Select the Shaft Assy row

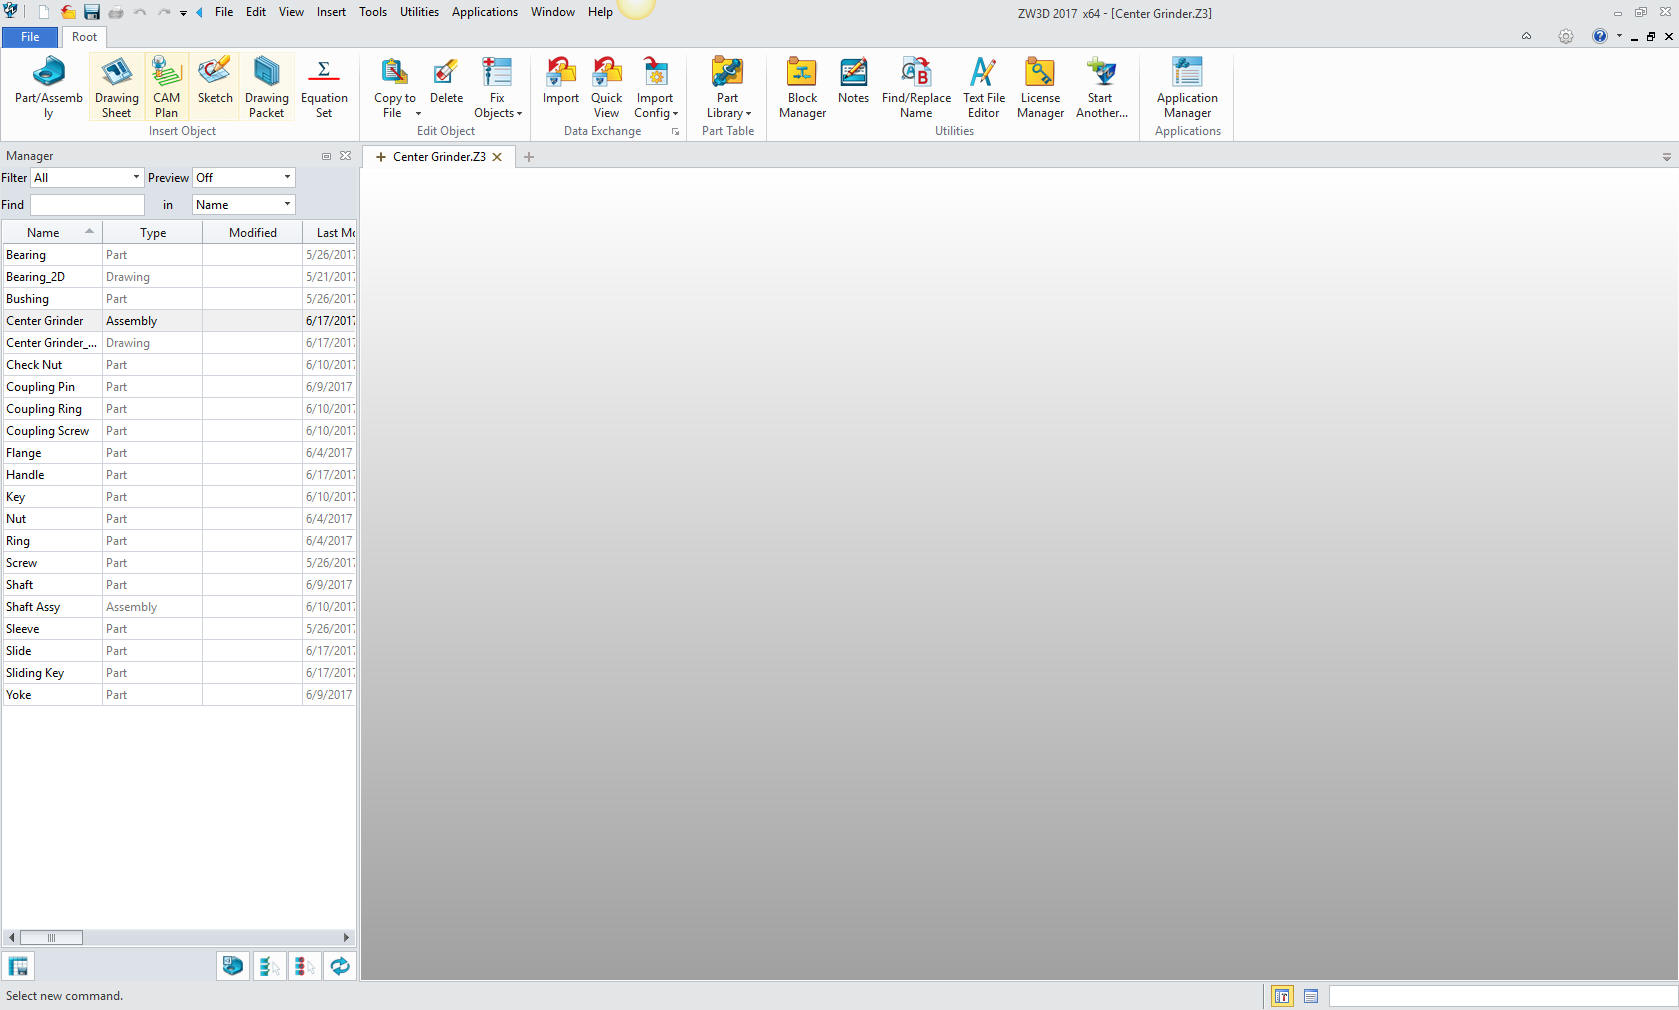tap(179, 607)
